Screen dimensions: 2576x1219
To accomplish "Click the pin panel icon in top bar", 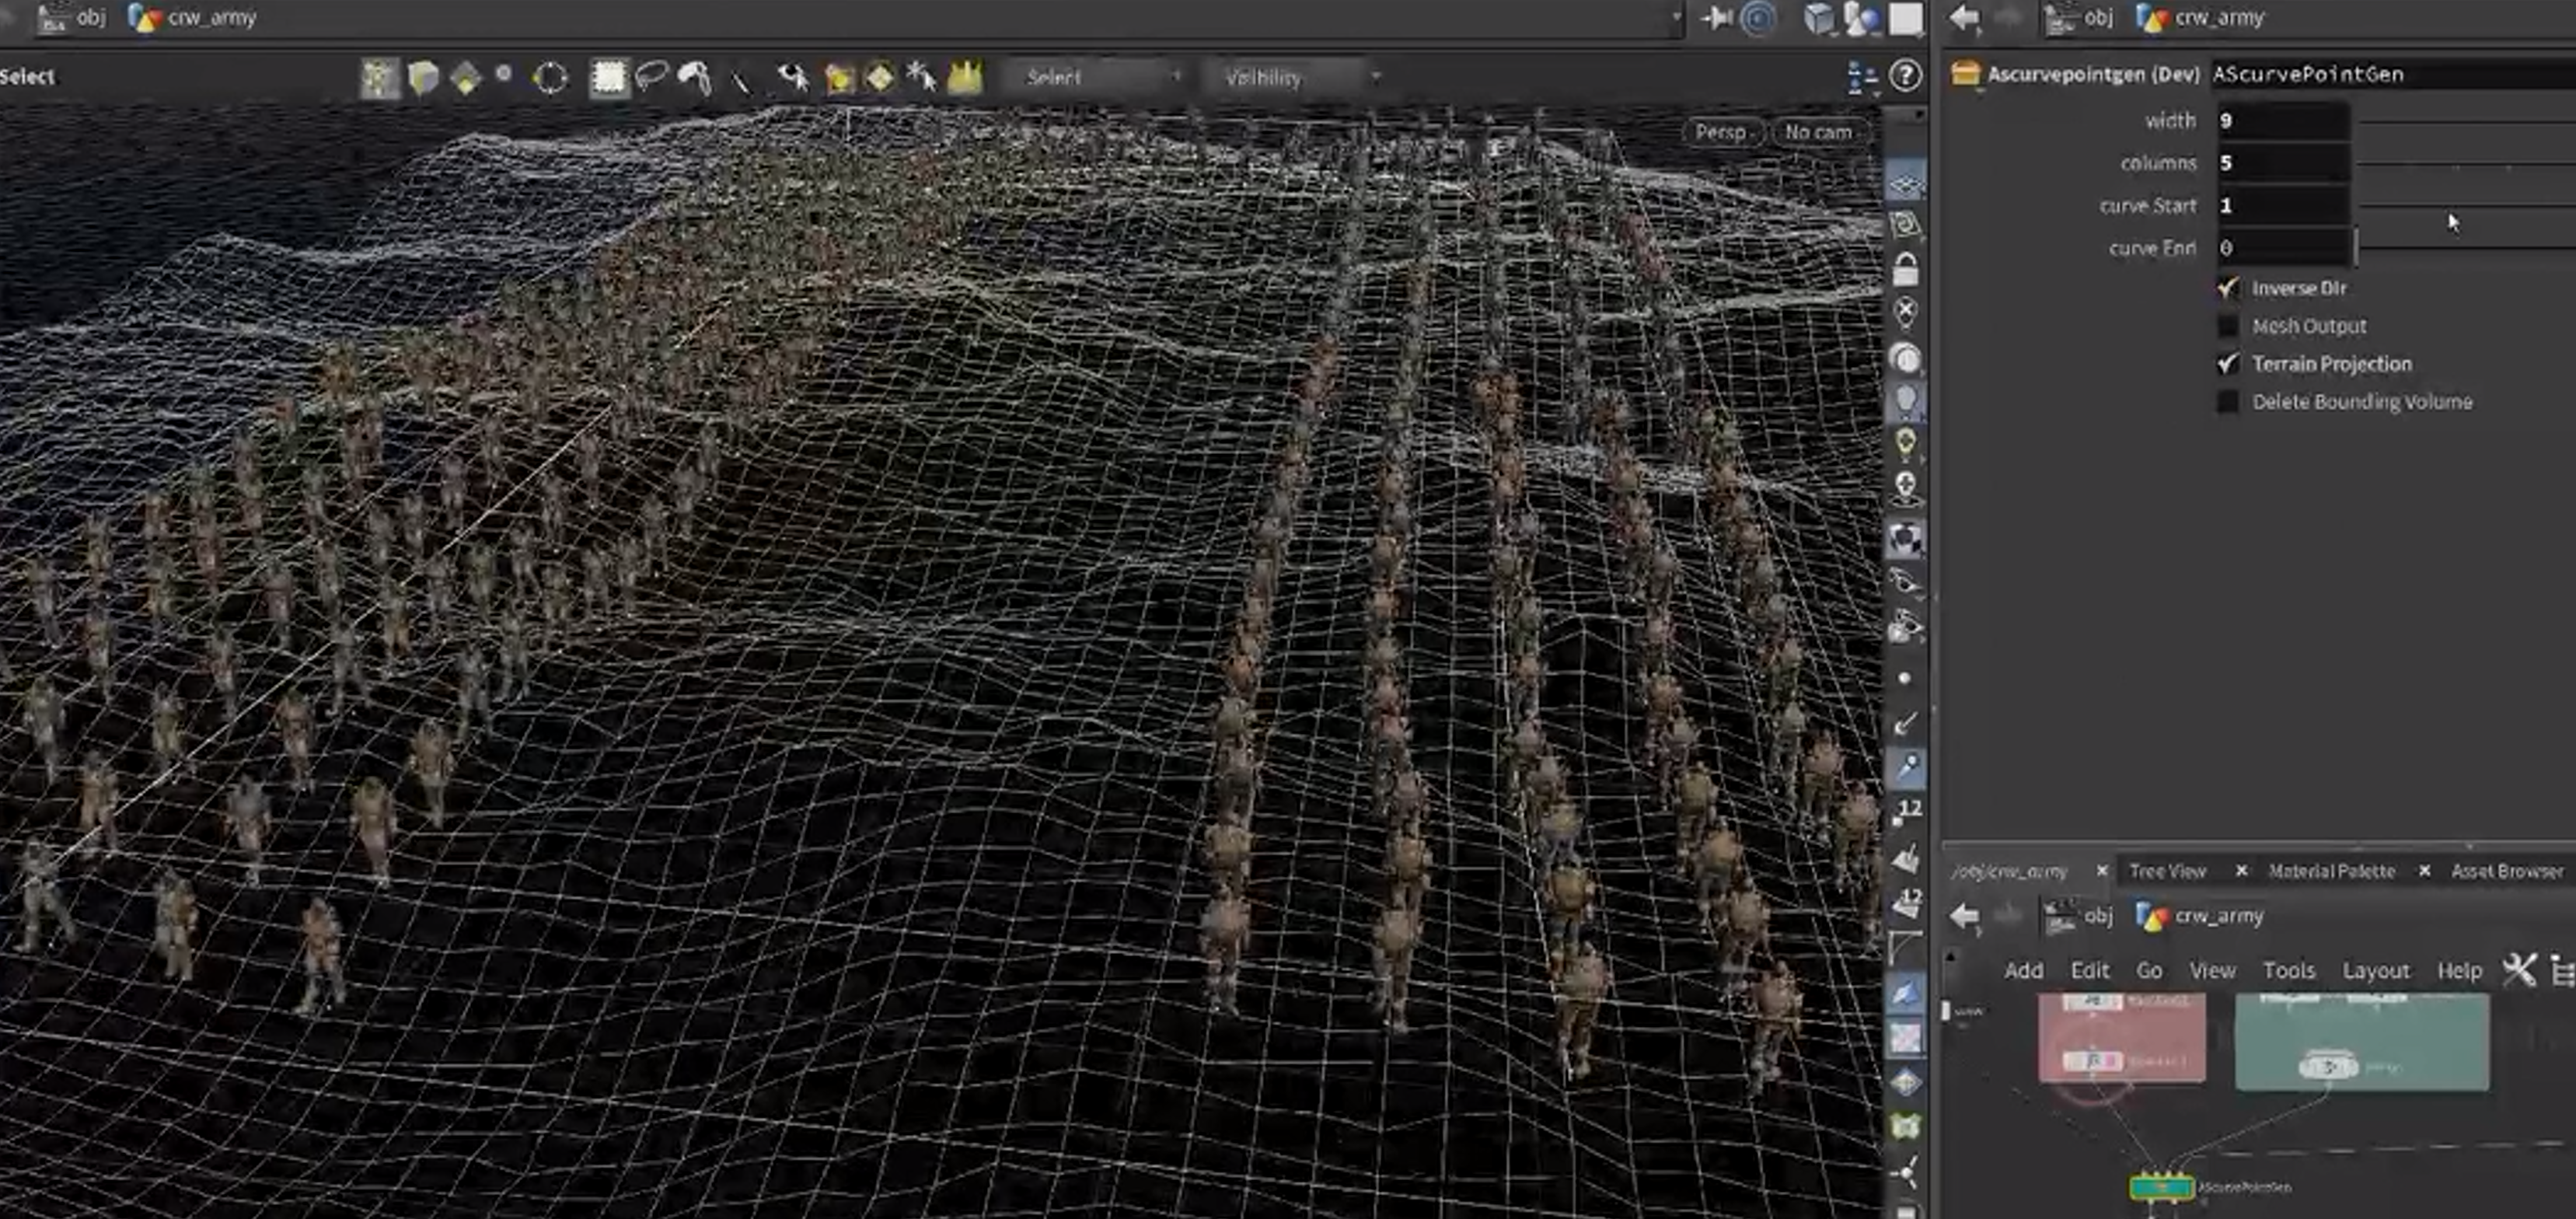I will click(x=1717, y=17).
